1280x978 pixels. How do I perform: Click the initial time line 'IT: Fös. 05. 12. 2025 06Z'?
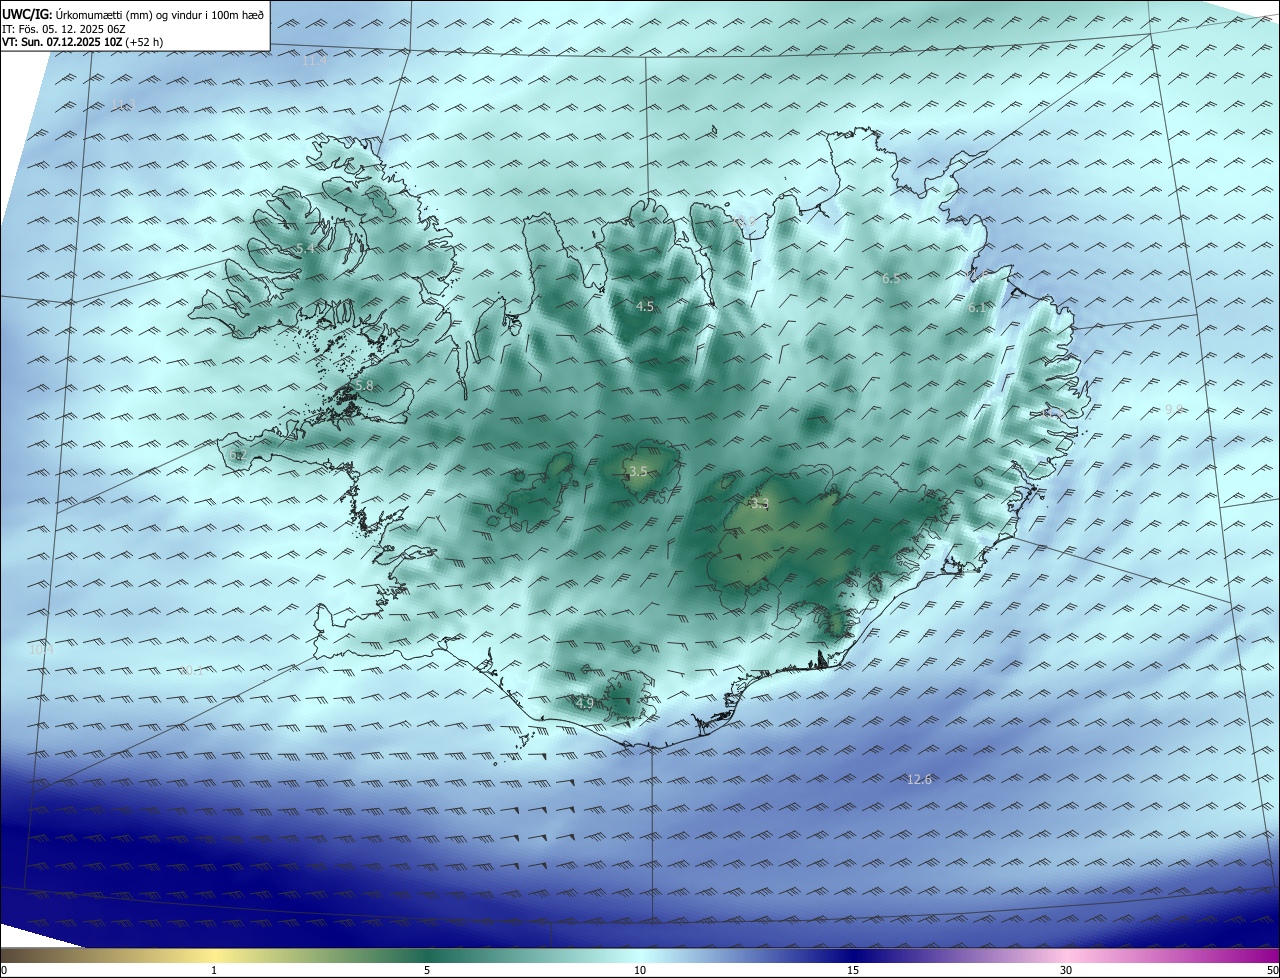(x=64, y=29)
